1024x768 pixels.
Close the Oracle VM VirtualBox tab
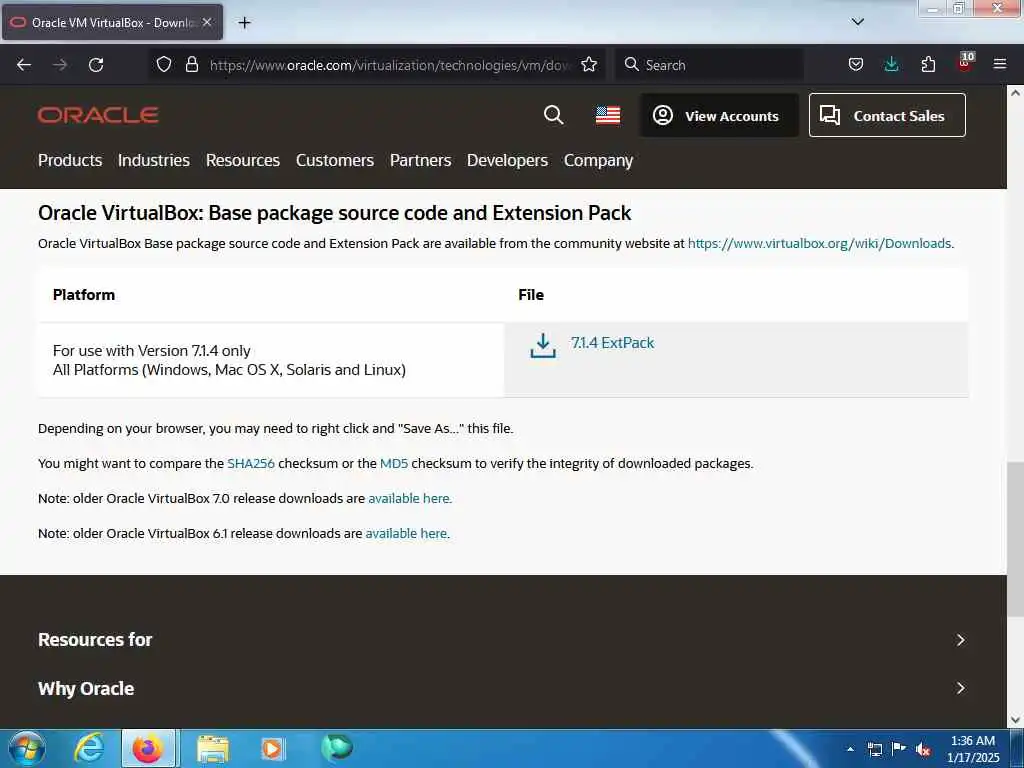pos(207,22)
